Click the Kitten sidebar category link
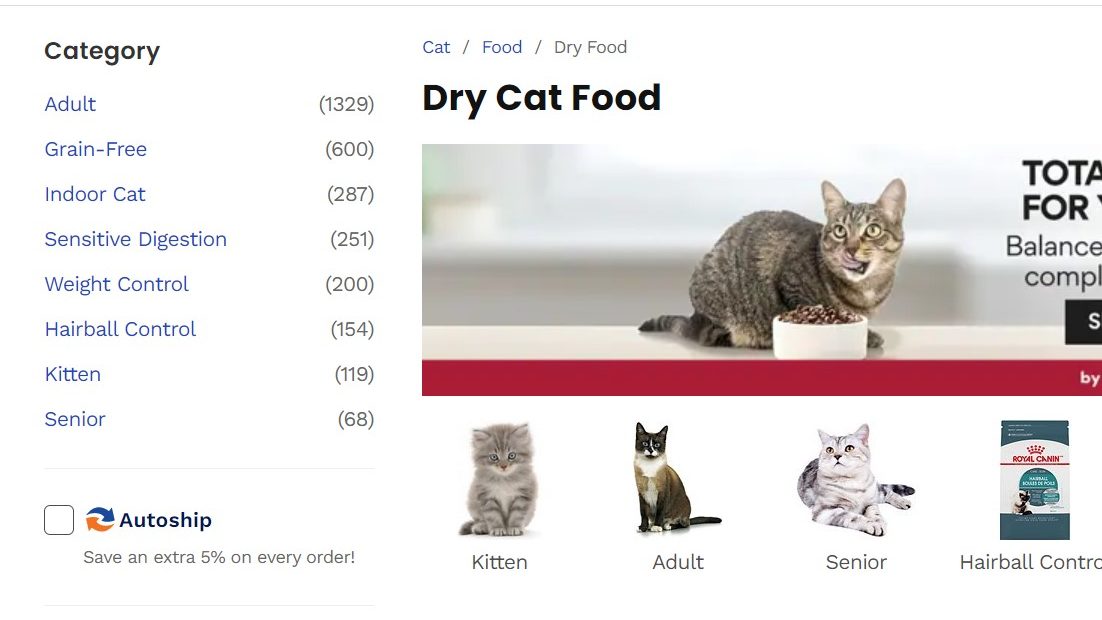The image size is (1102, 620). pyautogui.click(x=73, y=374)
